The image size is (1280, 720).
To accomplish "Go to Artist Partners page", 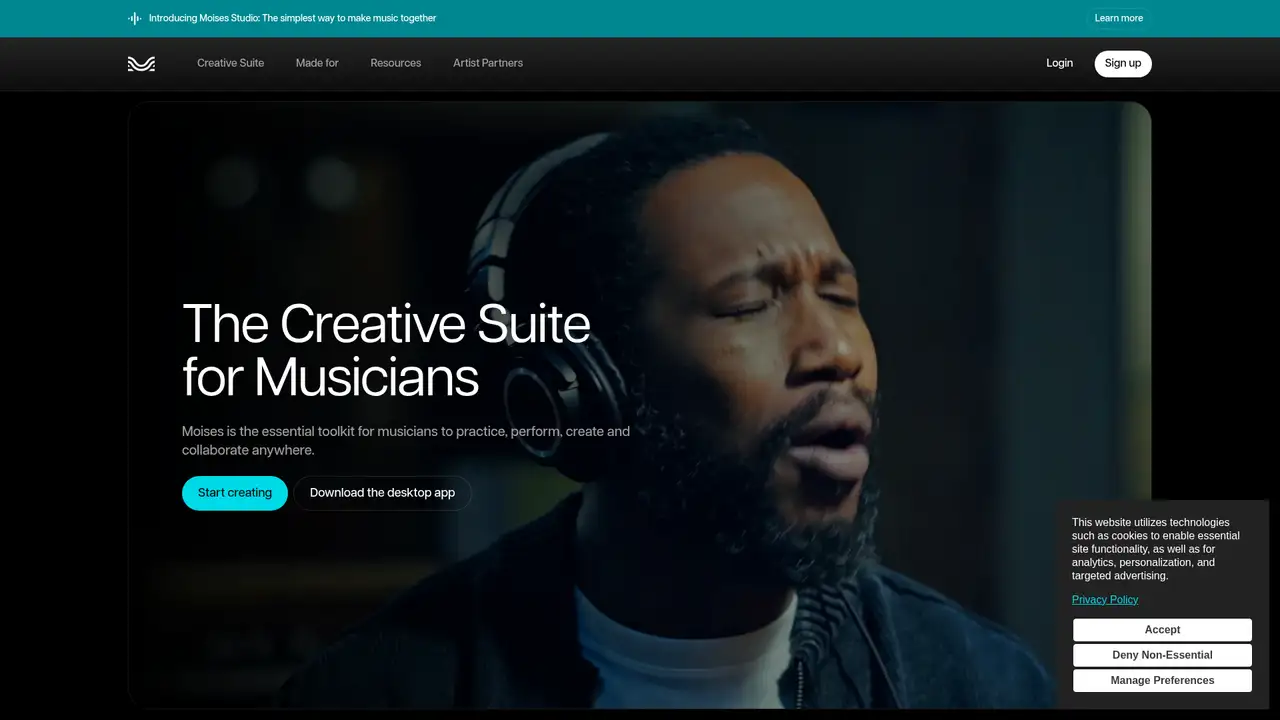I will [488, 63].
